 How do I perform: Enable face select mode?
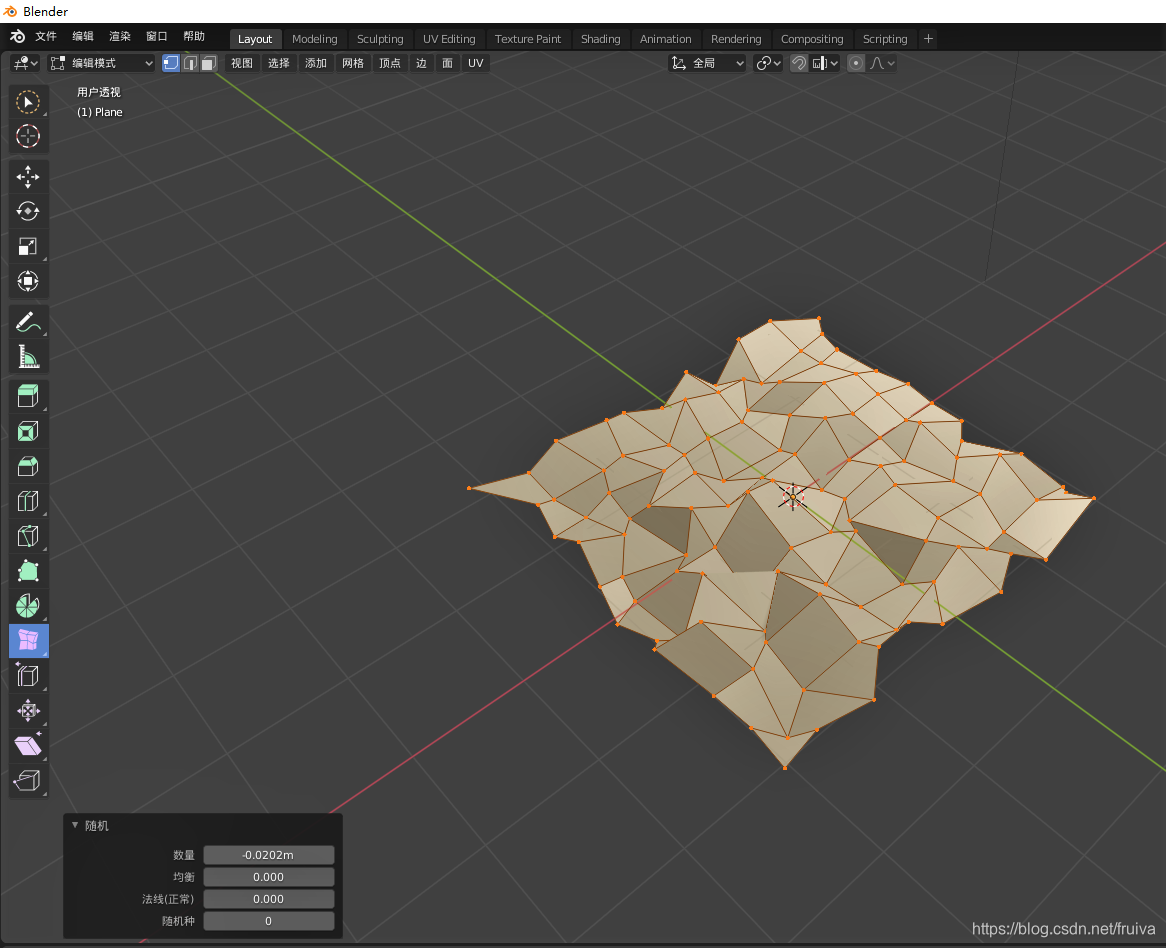click(209, 63)
